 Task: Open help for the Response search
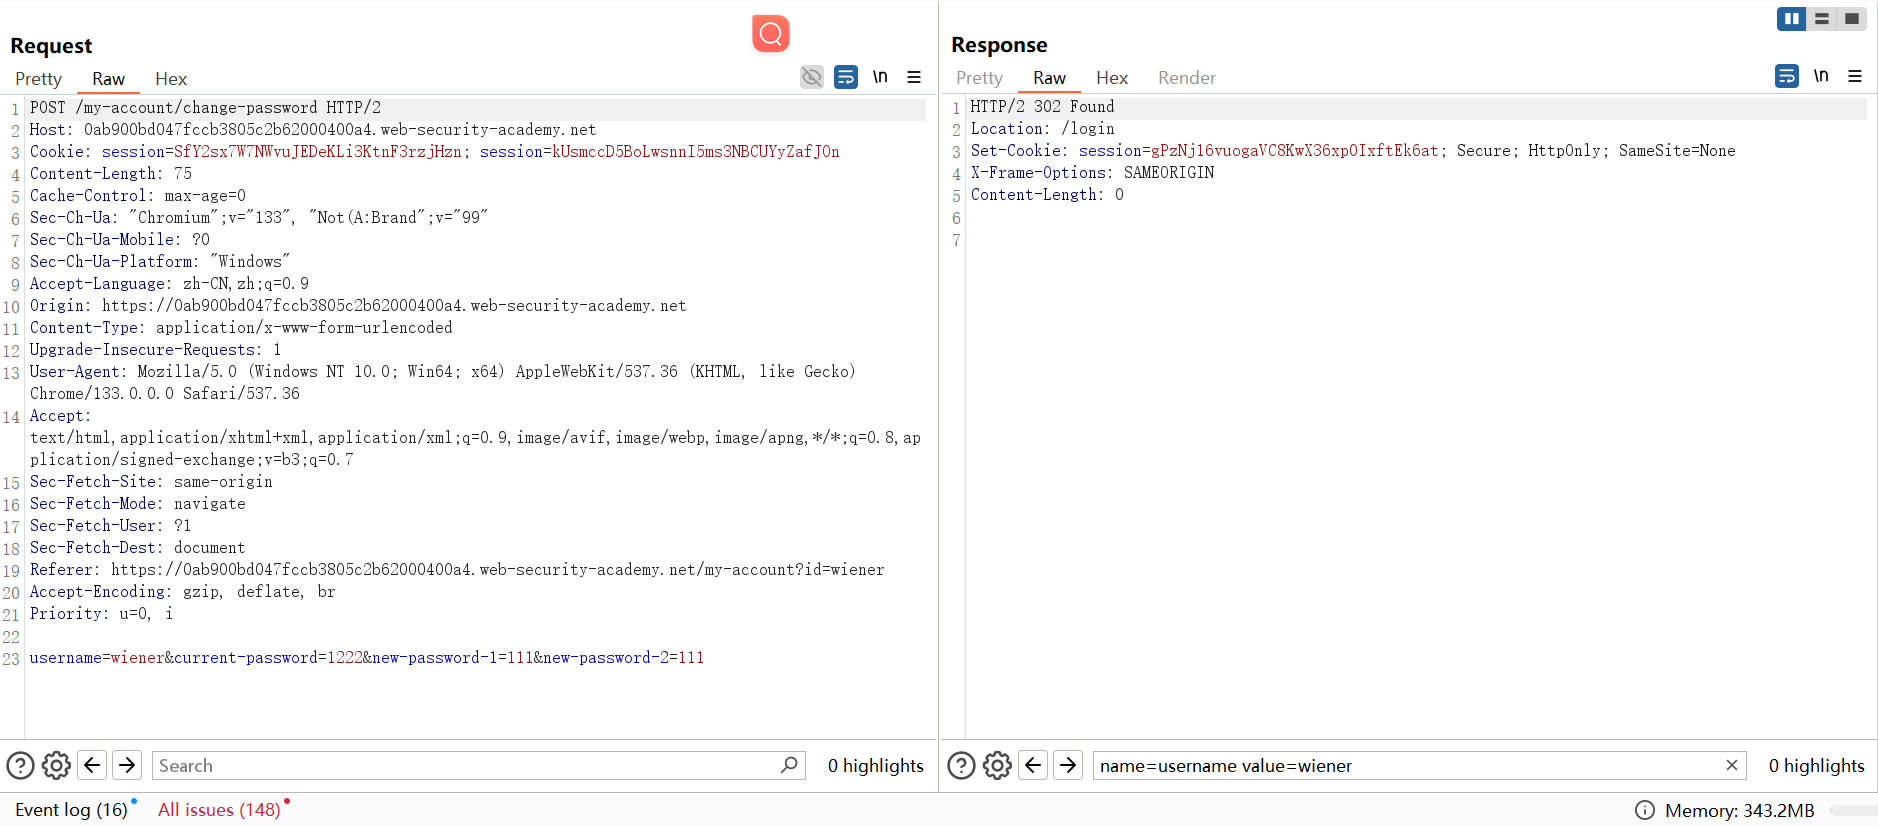pyautogui.click(x=961, y=765)
